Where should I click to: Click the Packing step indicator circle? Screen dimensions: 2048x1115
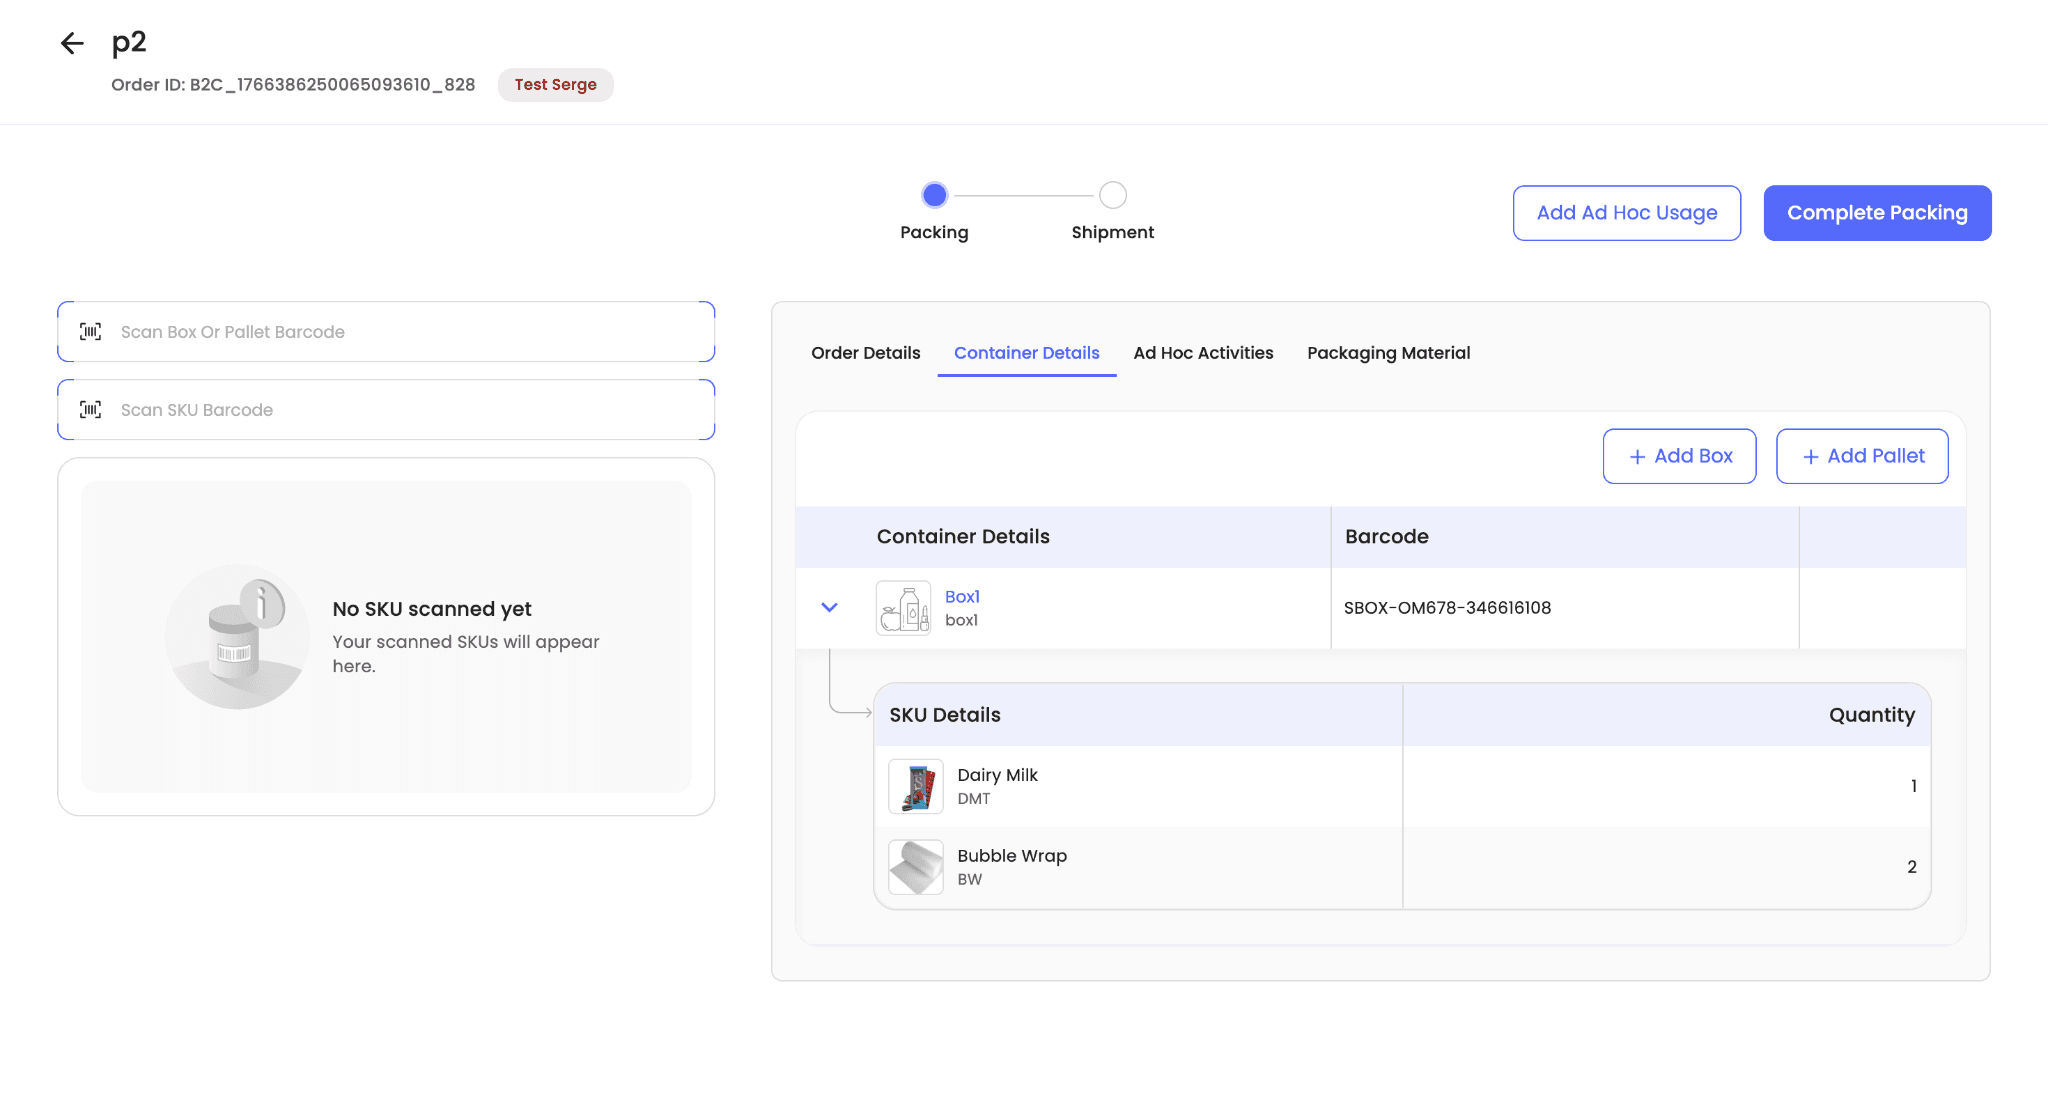934,195
